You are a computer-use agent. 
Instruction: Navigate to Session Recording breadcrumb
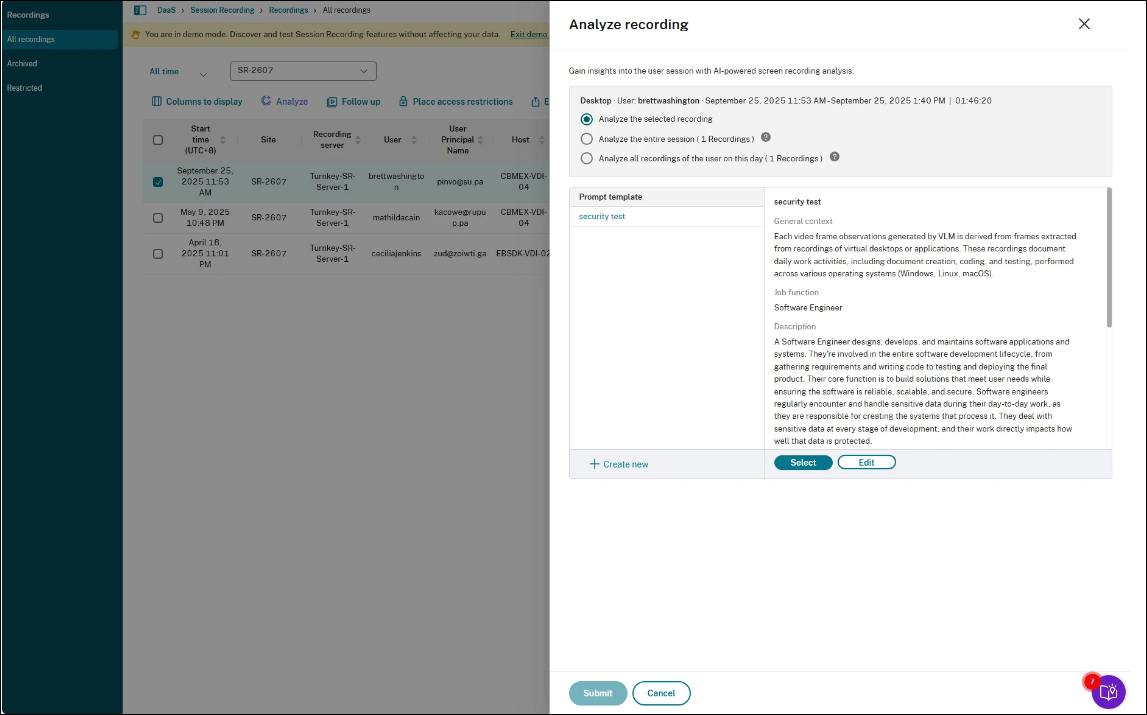click(x=222, y=10)
